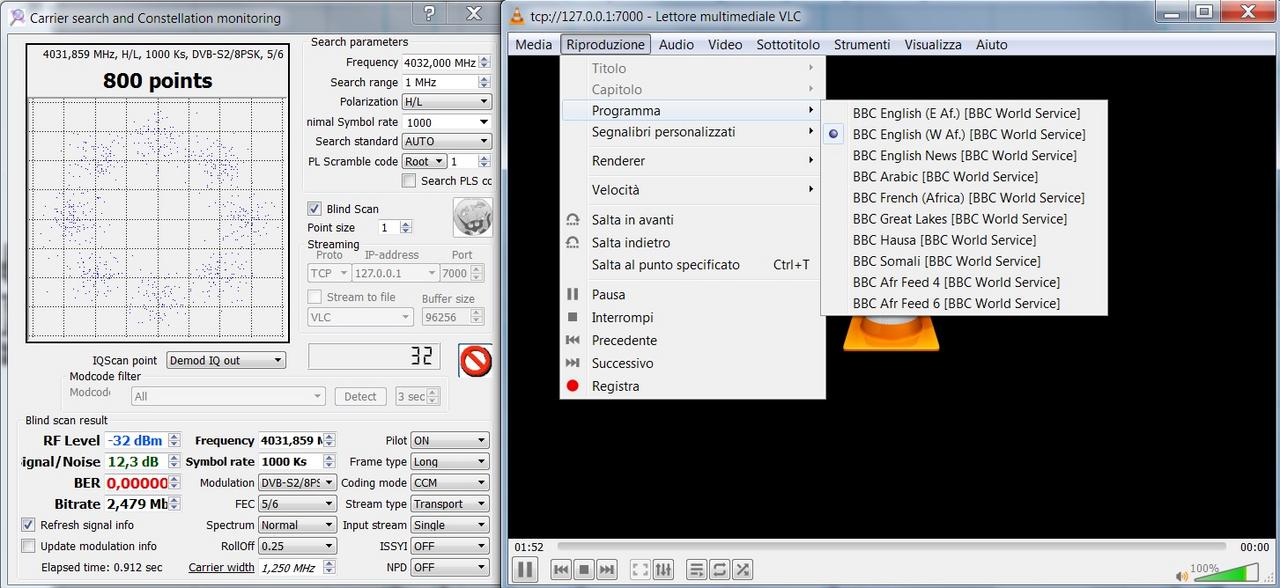This screenshot has height=588, width=1280.
Task: Open Segnalibri personalizzati submenu entry
Action: 691,132
